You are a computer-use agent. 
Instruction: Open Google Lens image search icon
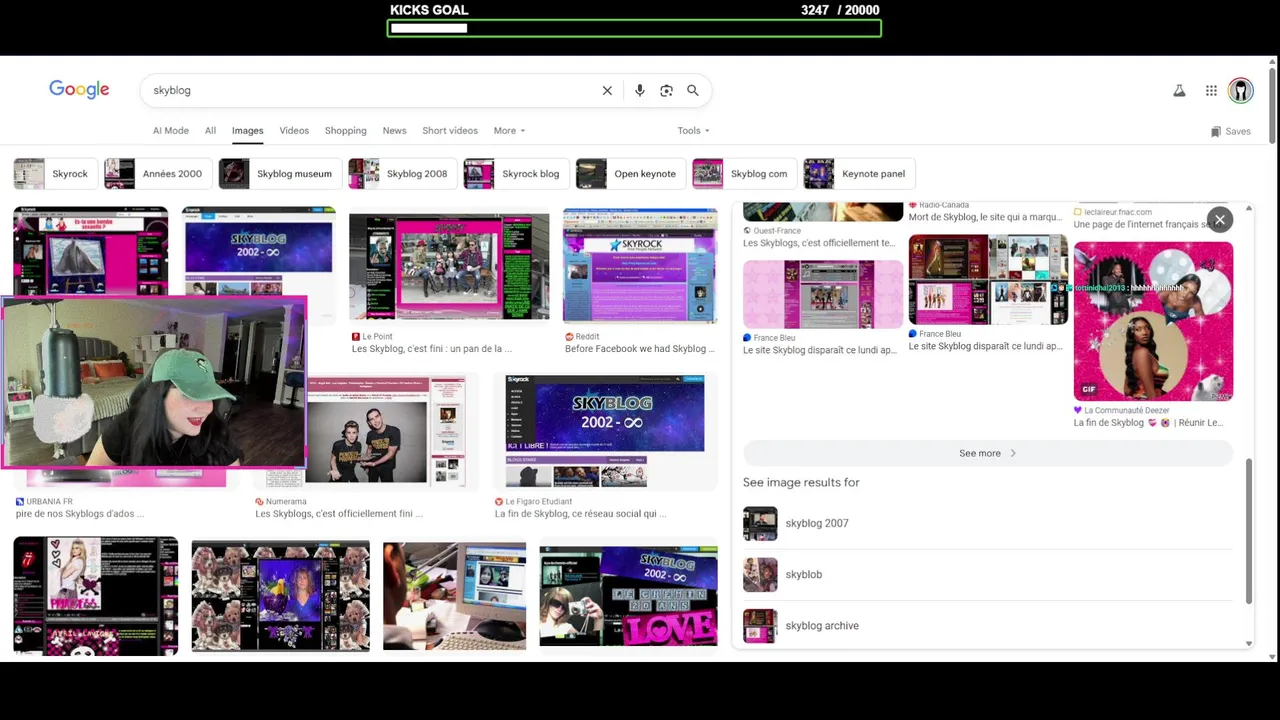(x=666, y=90)
